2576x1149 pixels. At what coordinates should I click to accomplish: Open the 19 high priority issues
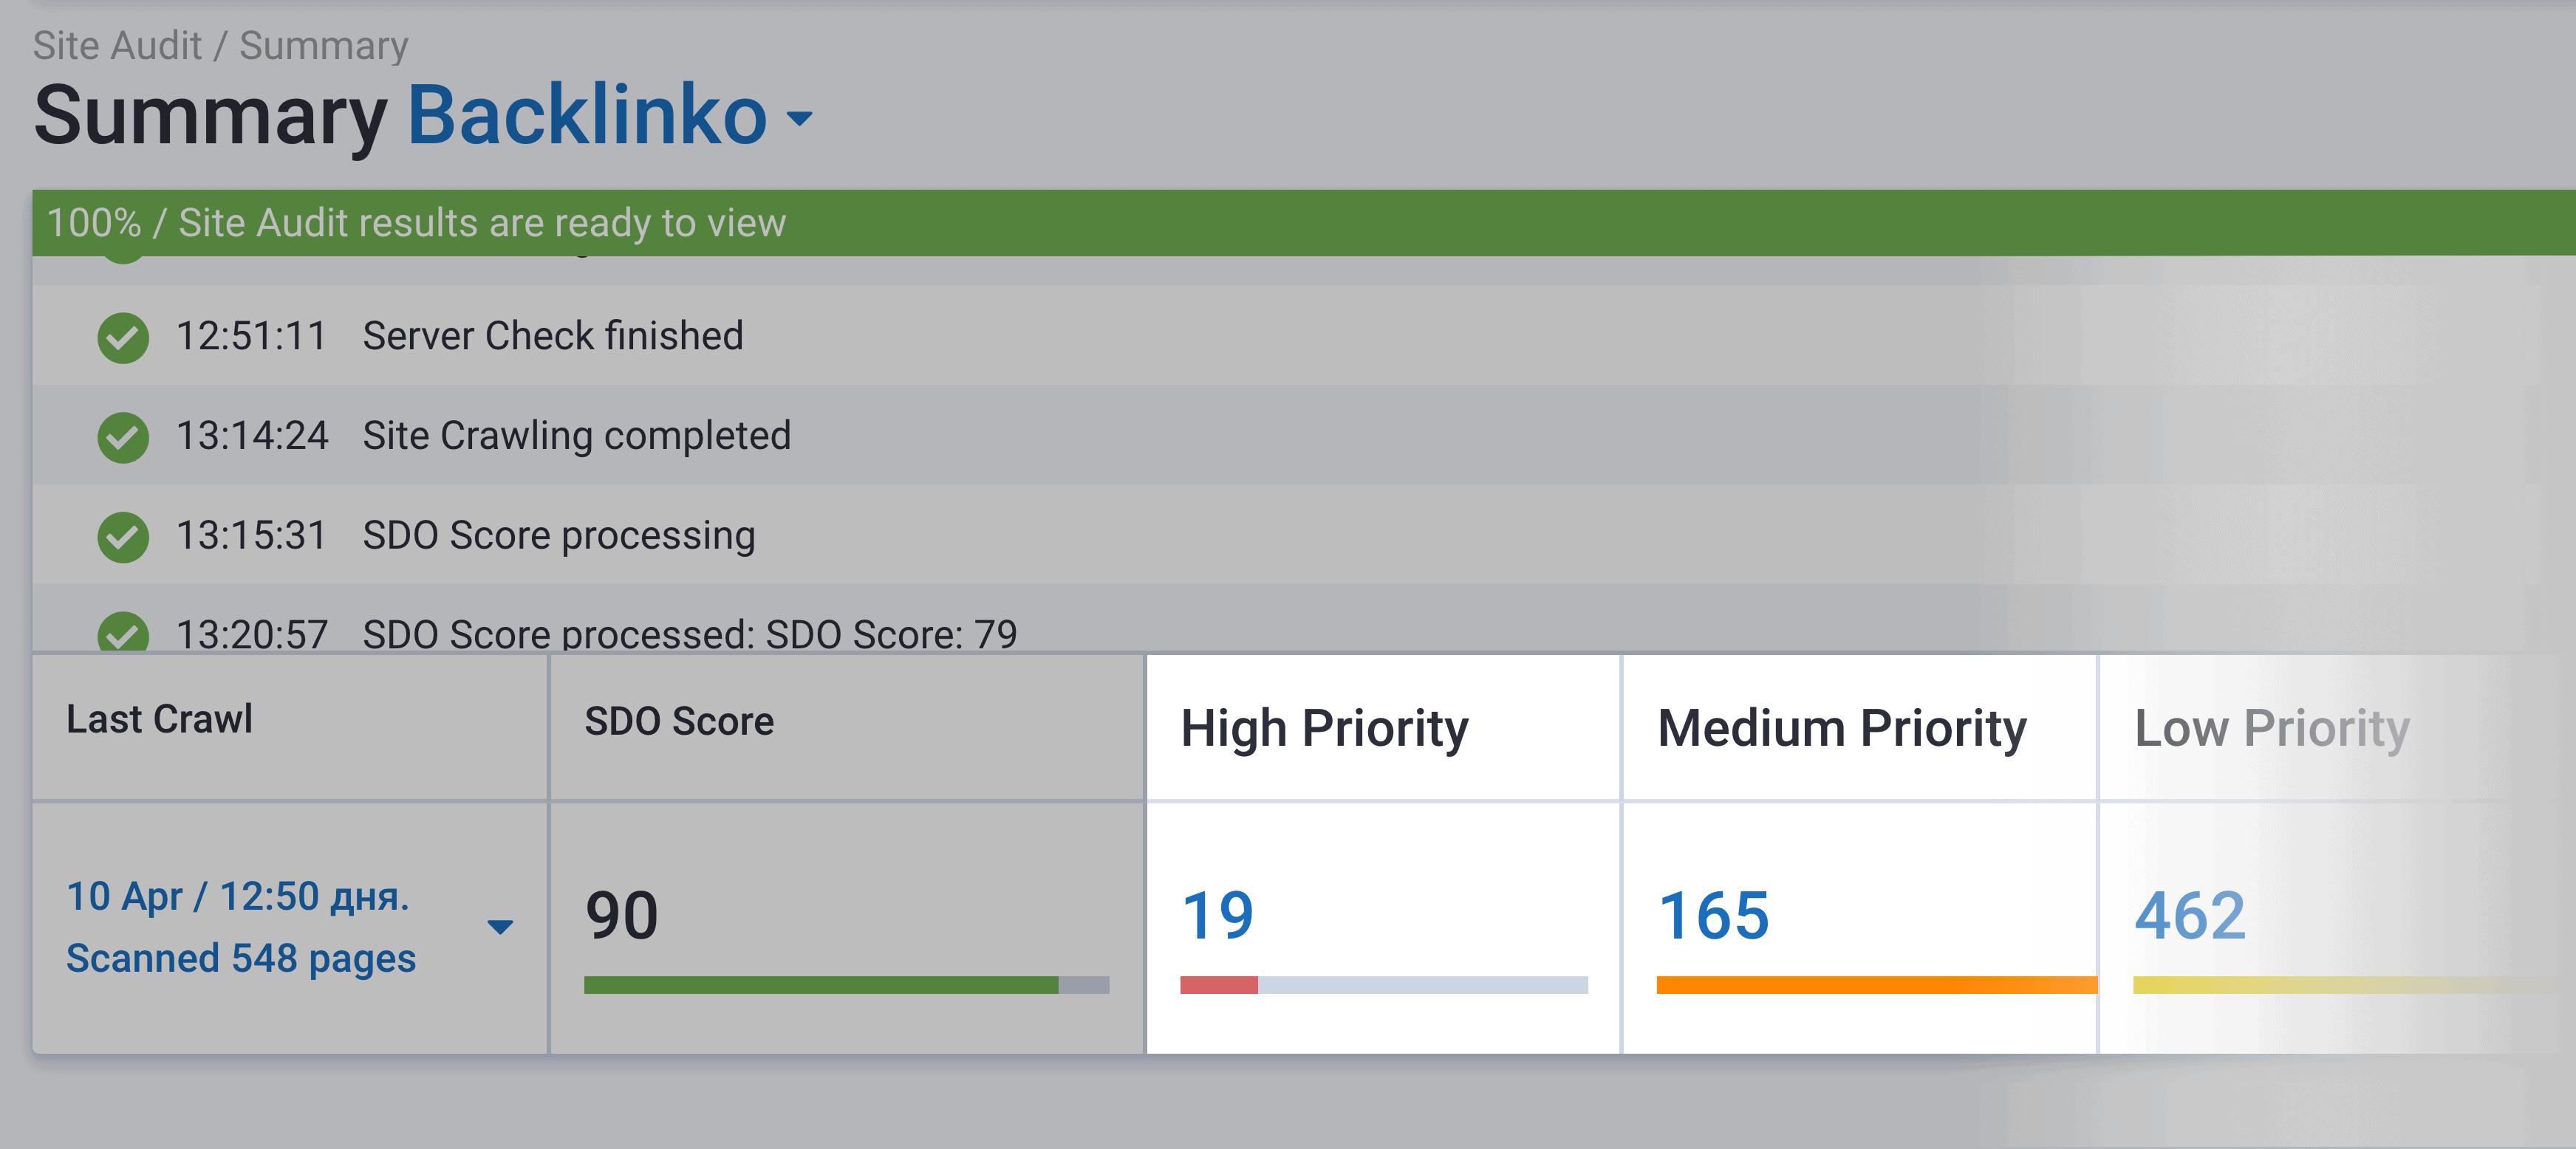1217,916
